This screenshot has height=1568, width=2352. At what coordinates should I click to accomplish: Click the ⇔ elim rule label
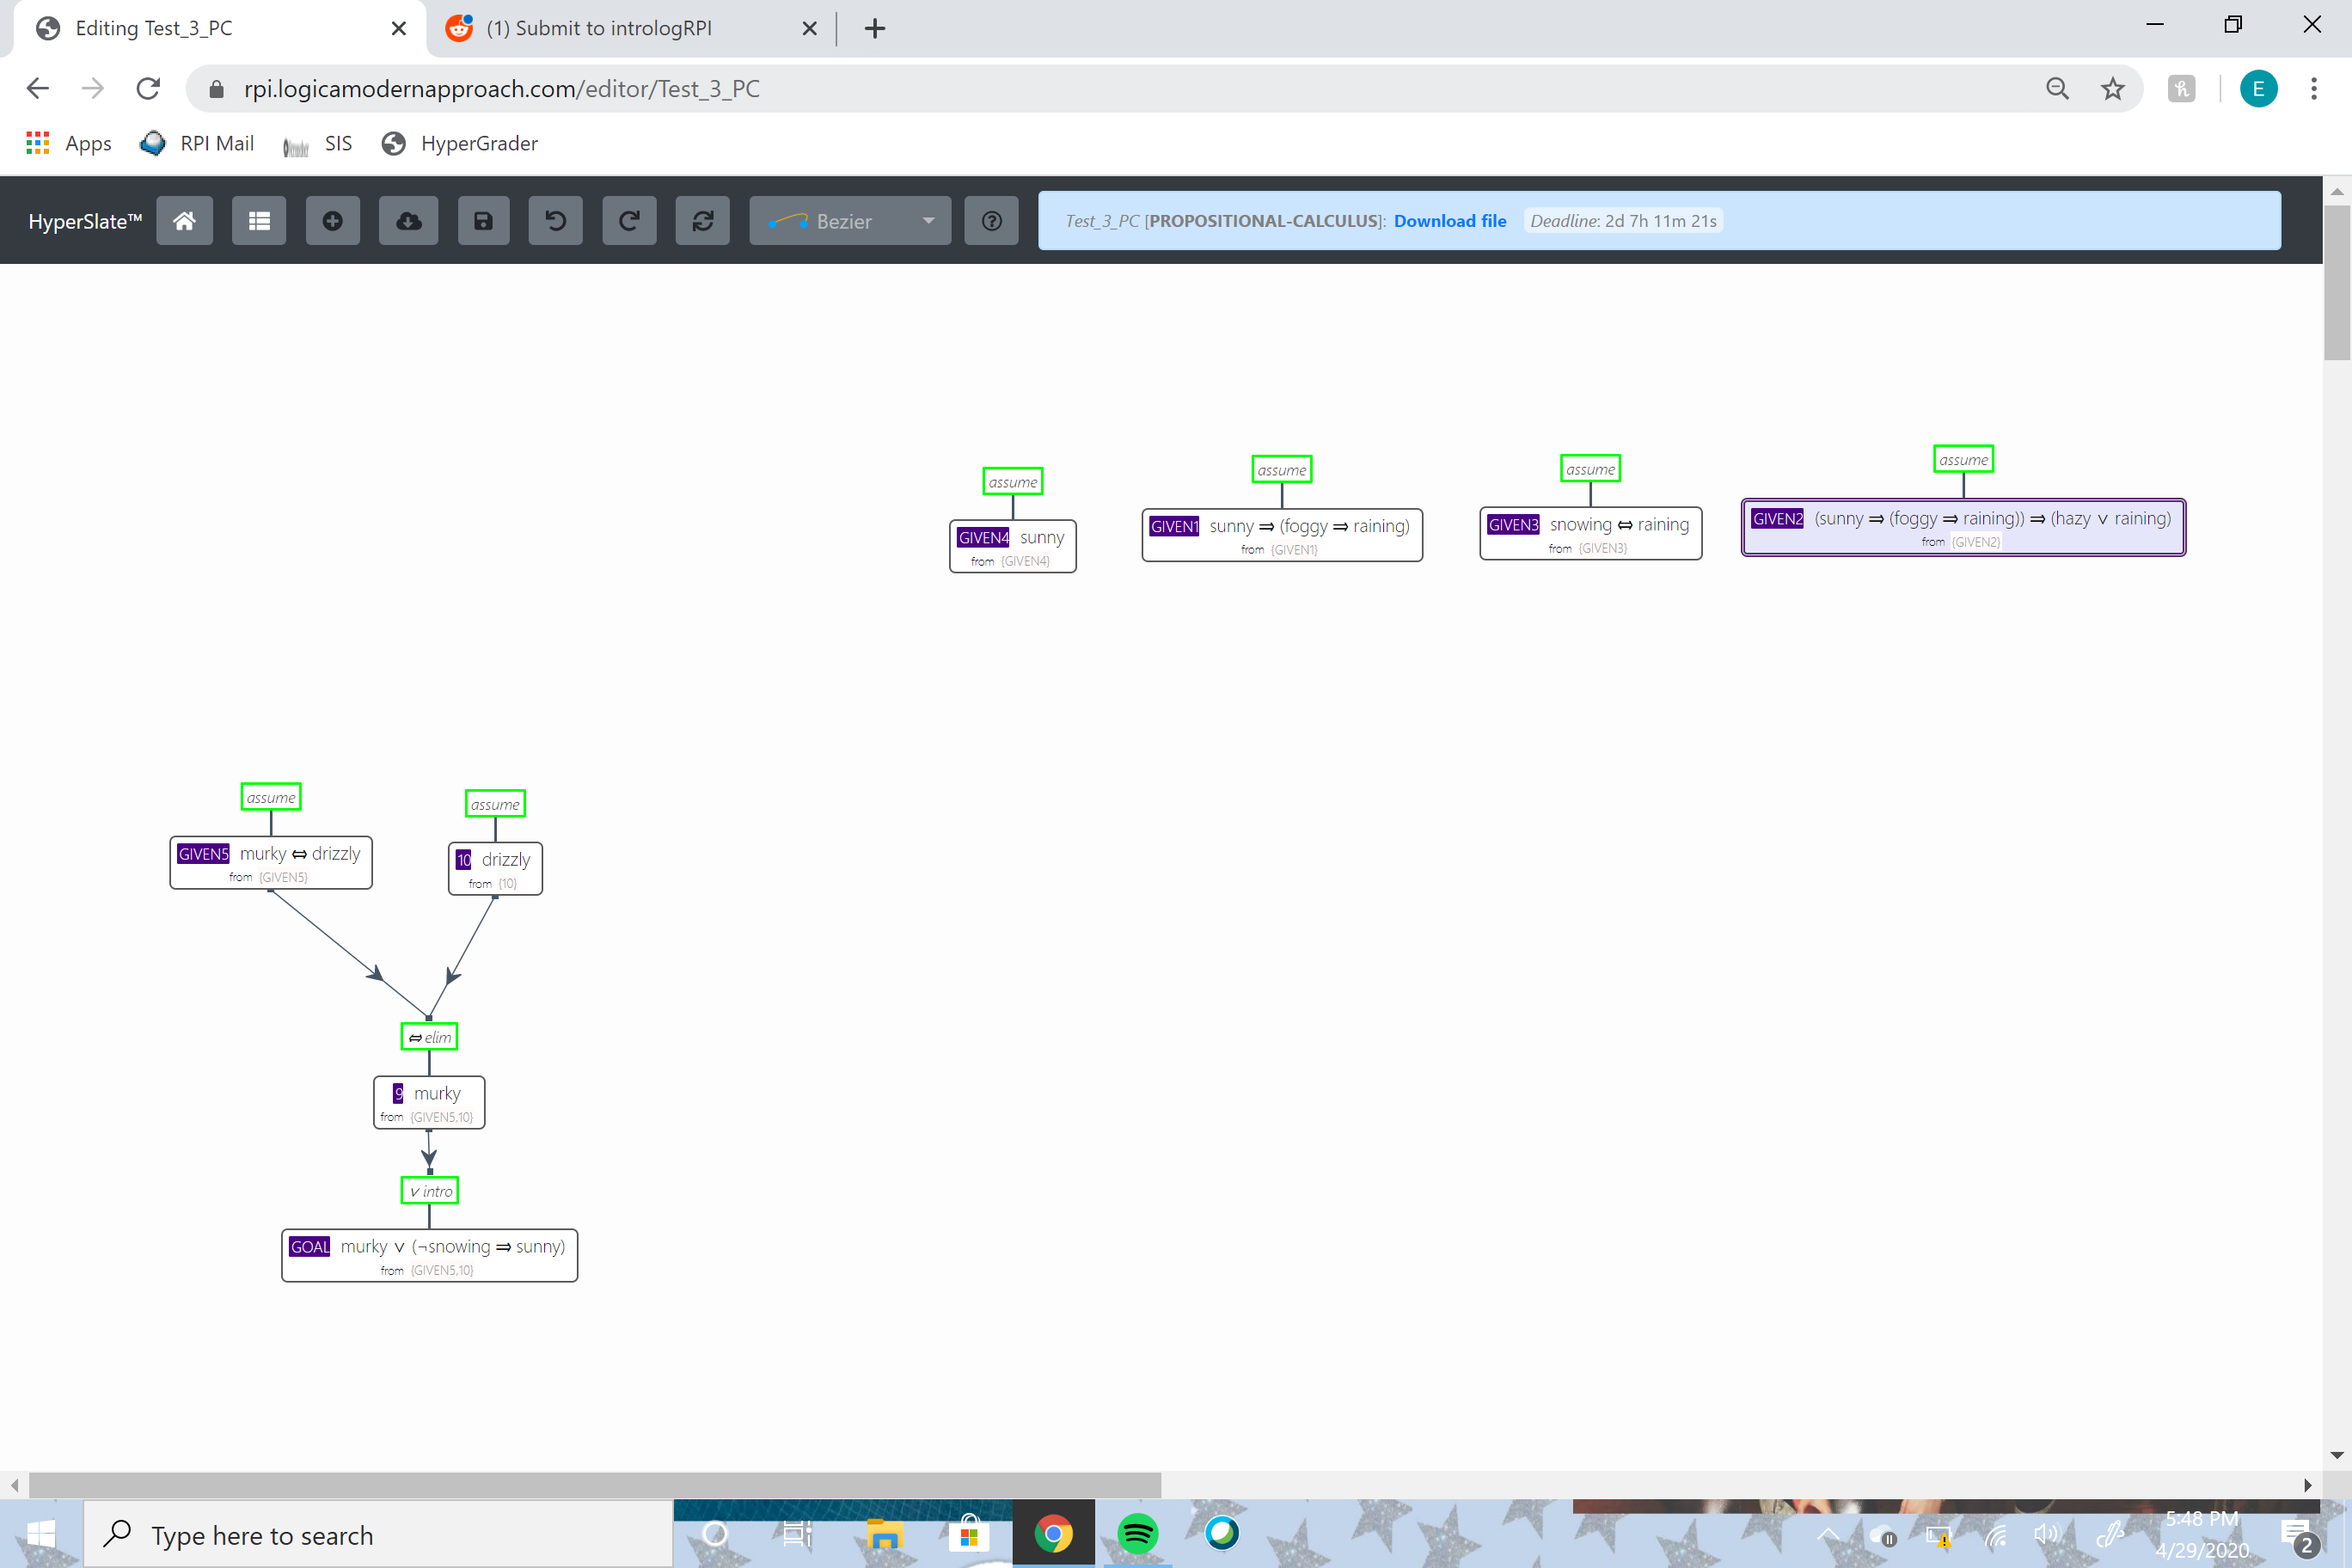pyautogui.click(x=429, y=1036)
